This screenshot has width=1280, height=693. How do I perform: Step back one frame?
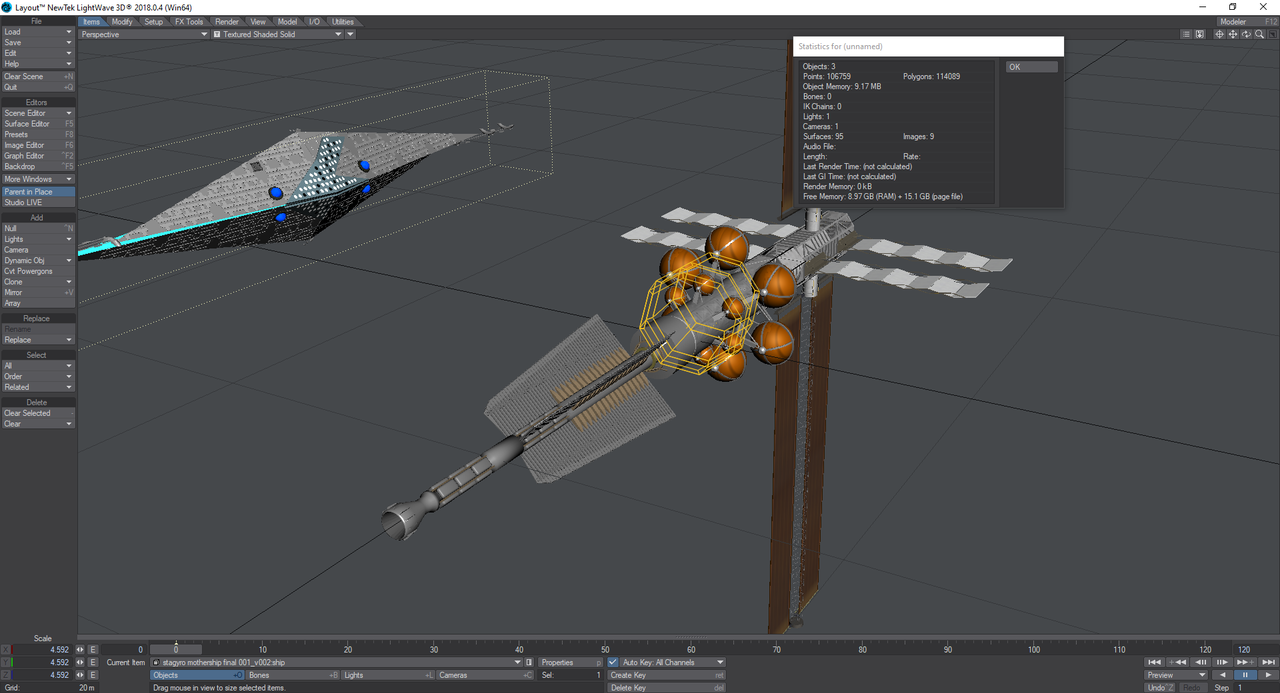(x=1200, y=662)
